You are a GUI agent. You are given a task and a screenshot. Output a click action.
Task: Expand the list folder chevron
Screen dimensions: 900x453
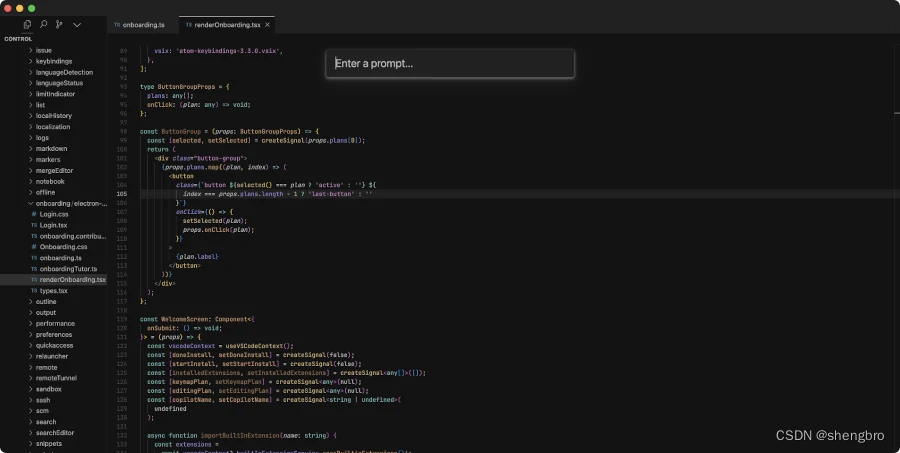point(30,105)
